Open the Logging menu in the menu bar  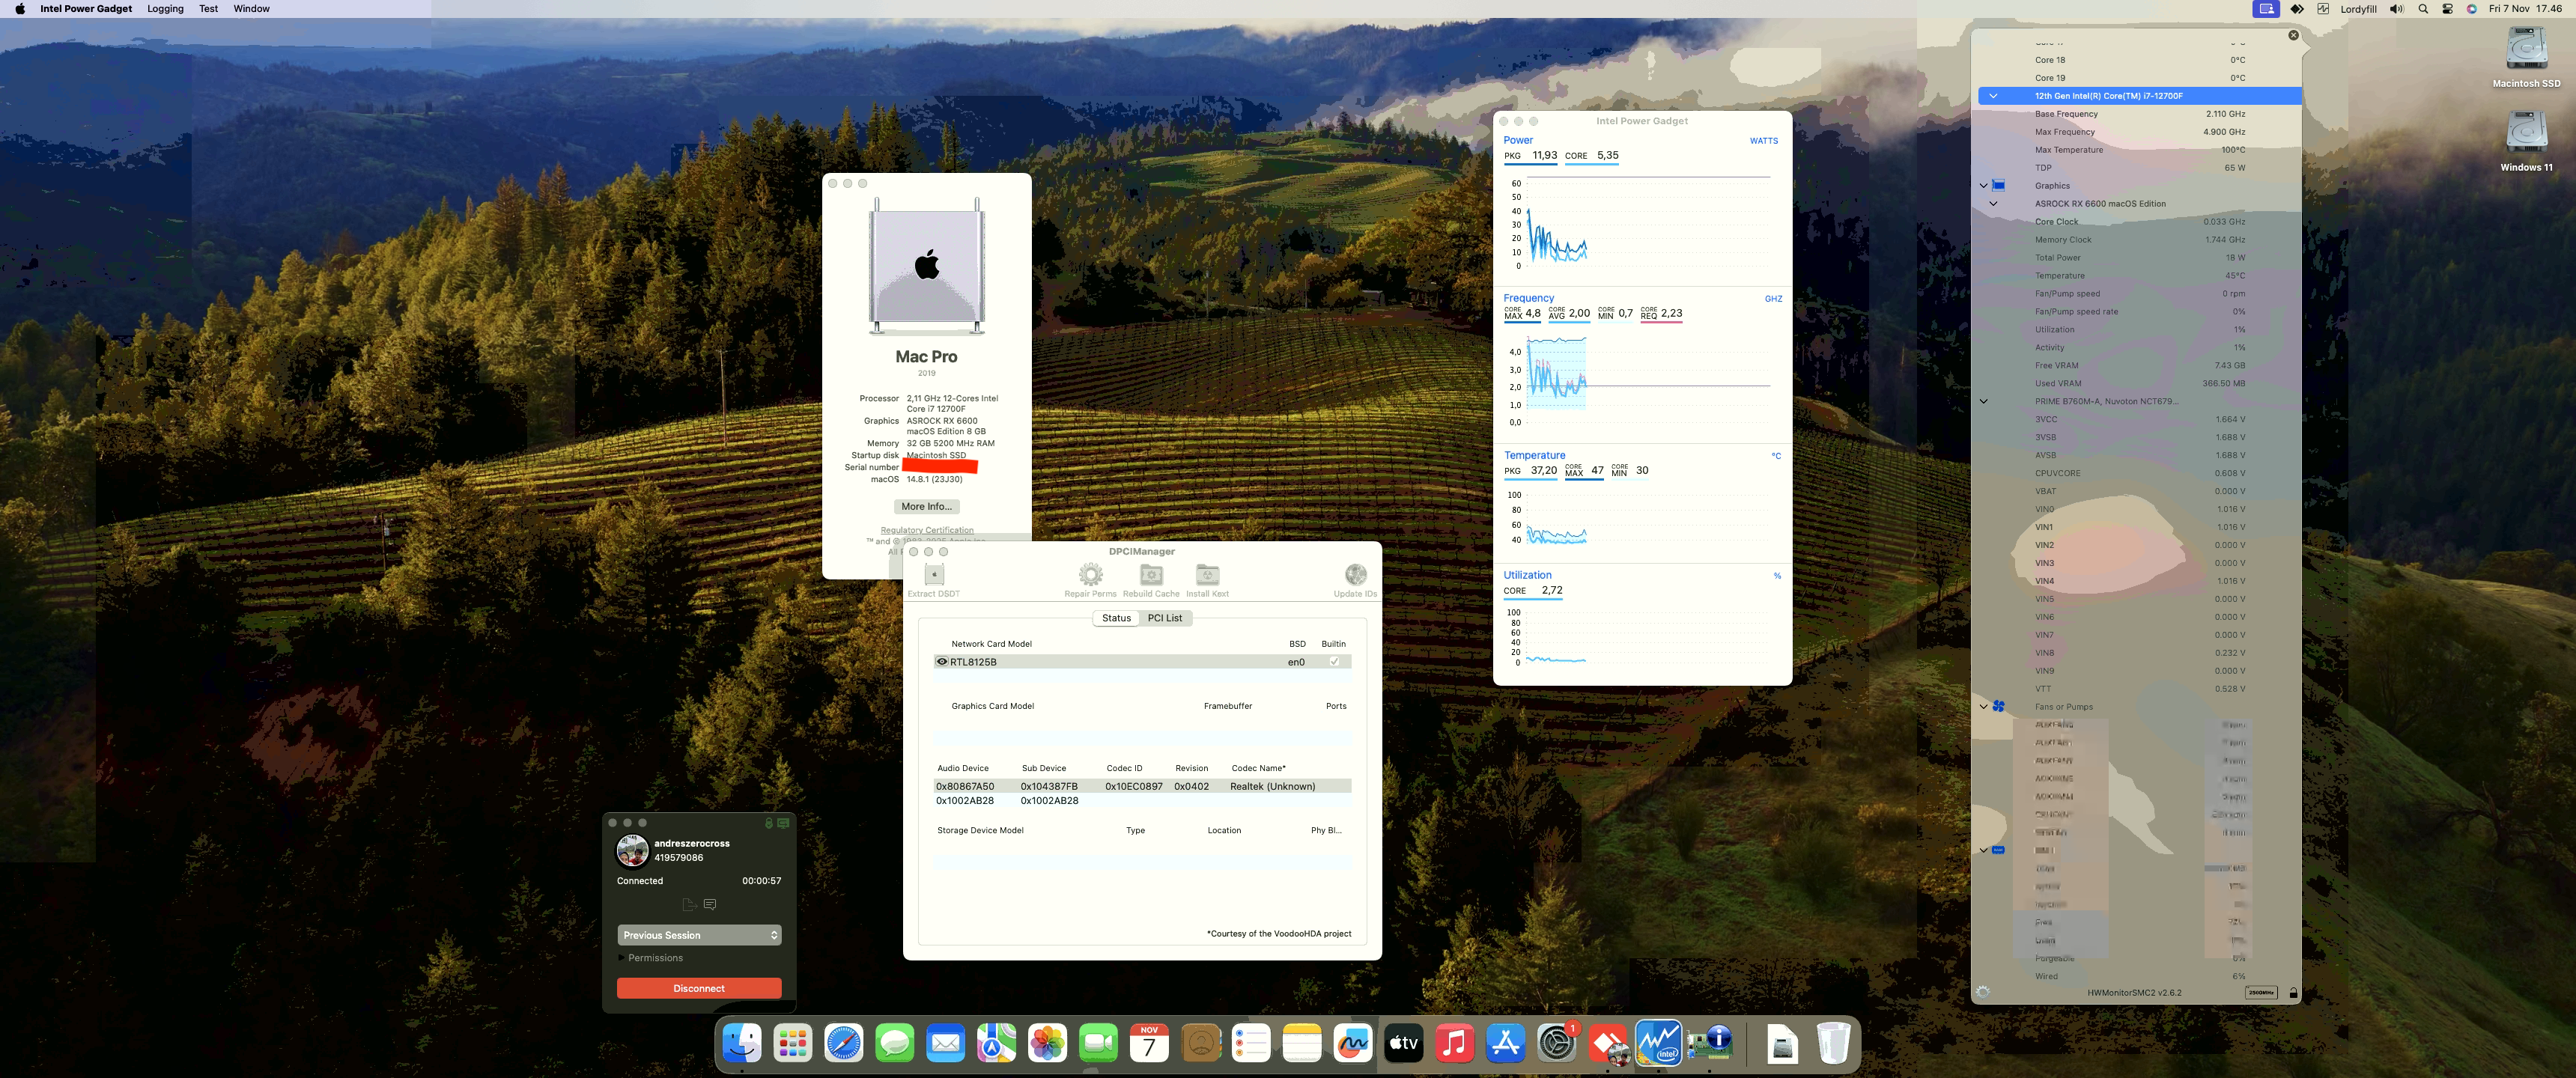pyautogui.click(x=165, y=8)
